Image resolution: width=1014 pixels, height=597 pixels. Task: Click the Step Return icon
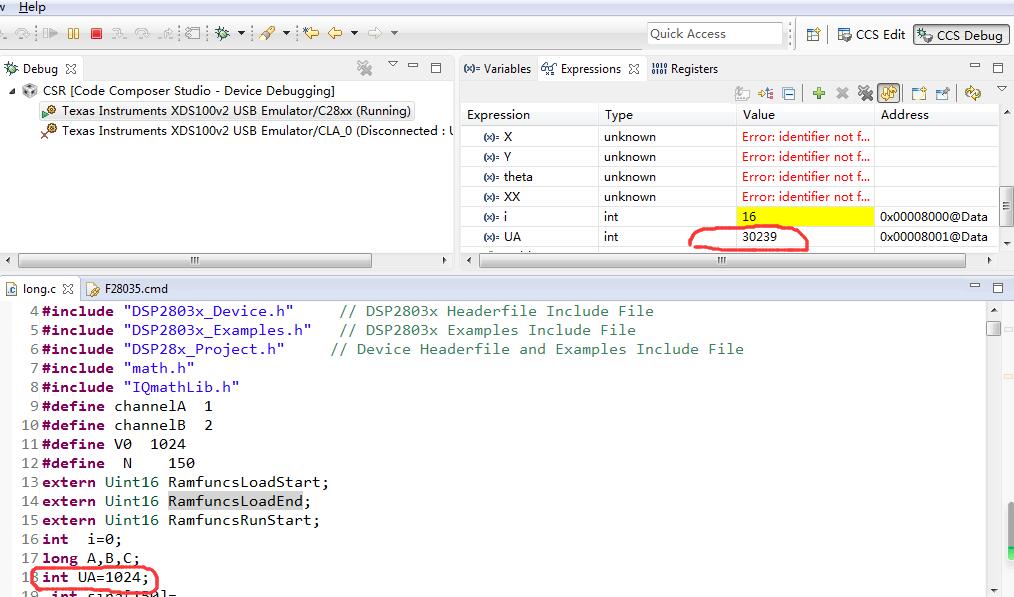click(167, 33)
